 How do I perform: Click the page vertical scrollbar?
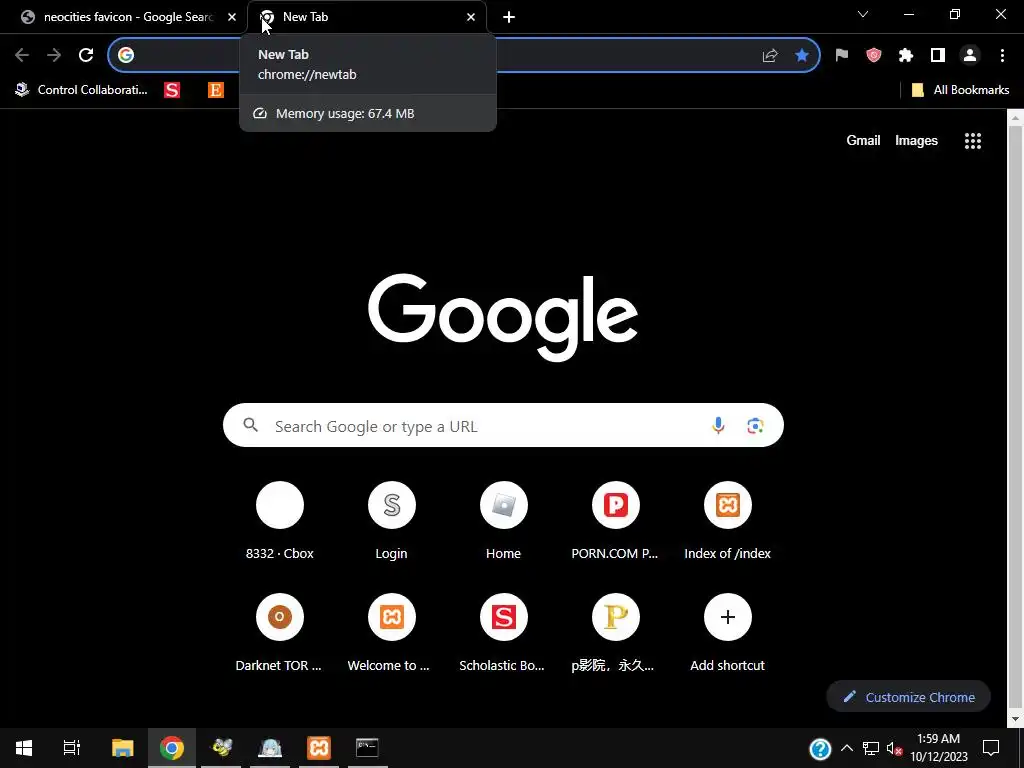pos(1015,418)
